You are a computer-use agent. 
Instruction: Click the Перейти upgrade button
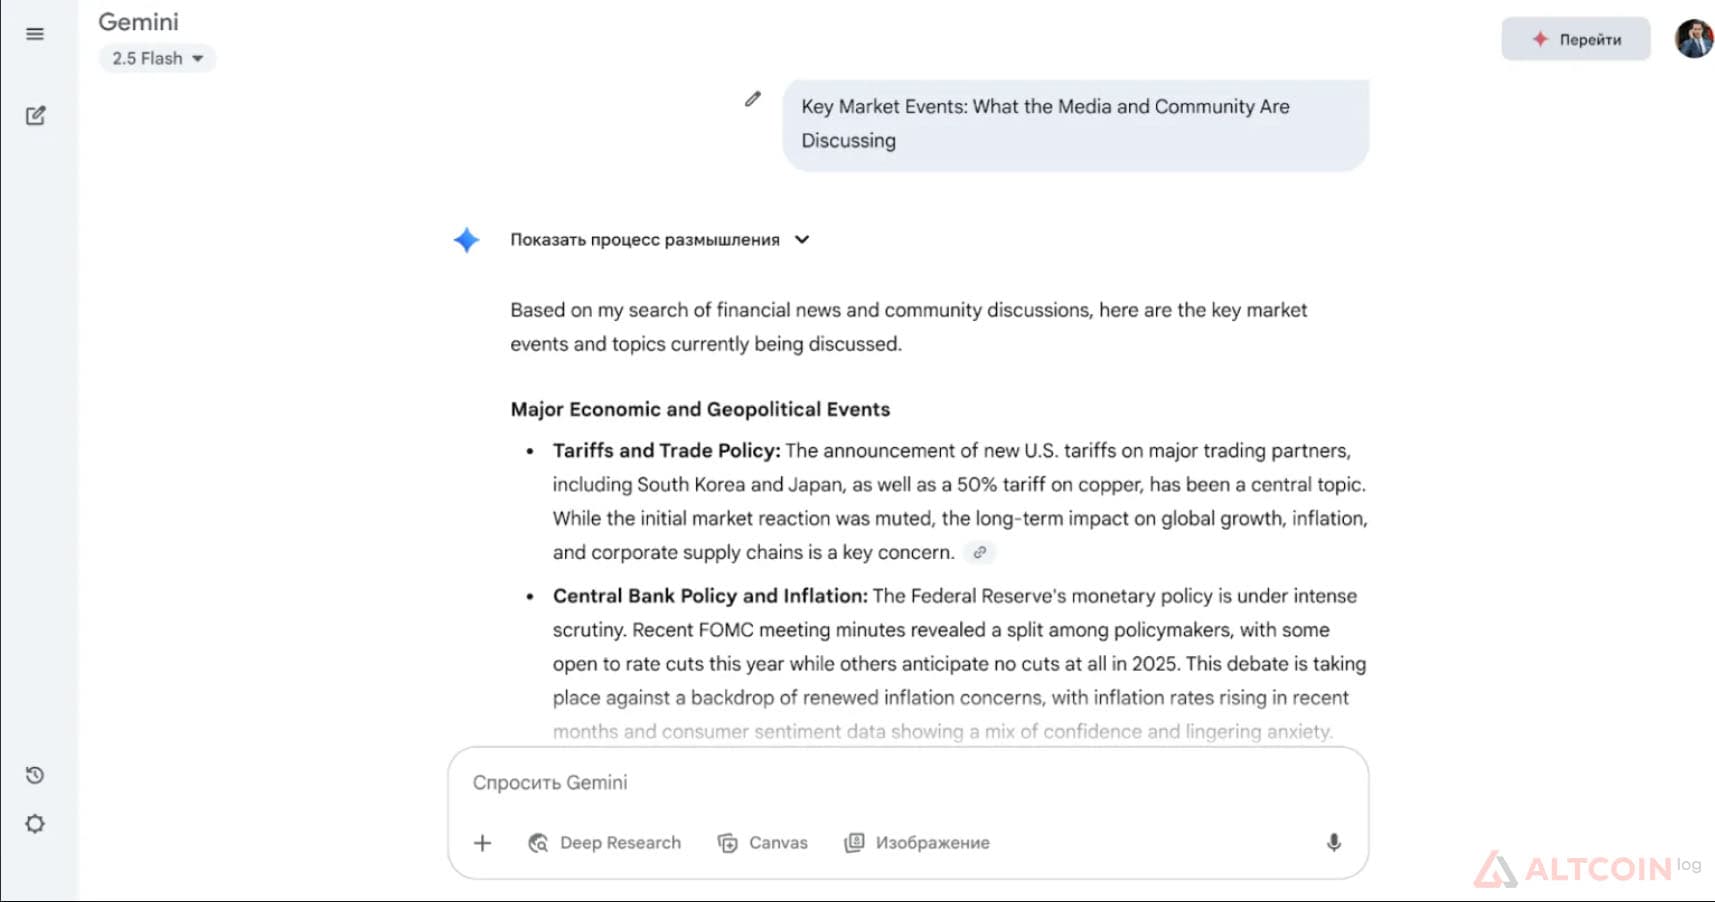click(x=1575, y=39)
